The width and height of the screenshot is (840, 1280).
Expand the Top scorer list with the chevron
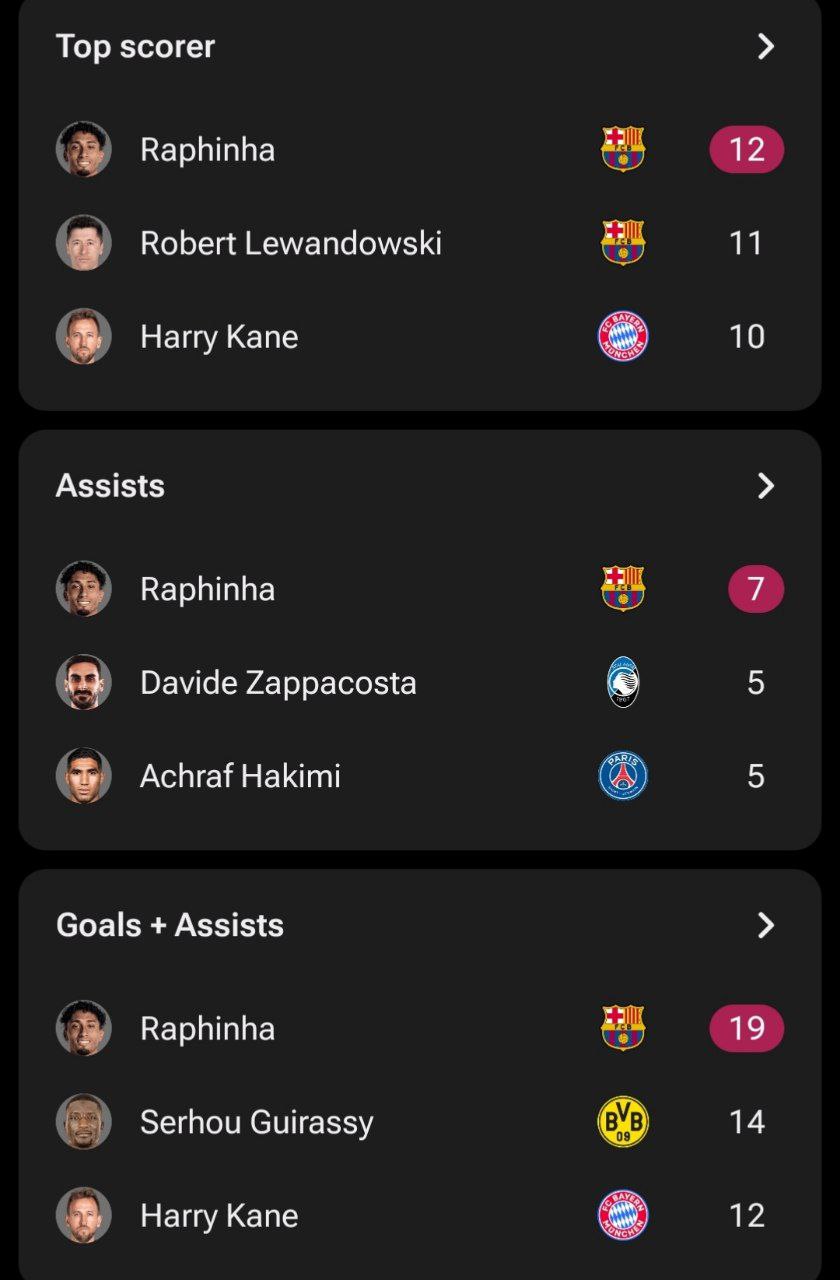(x=766, y=46)
